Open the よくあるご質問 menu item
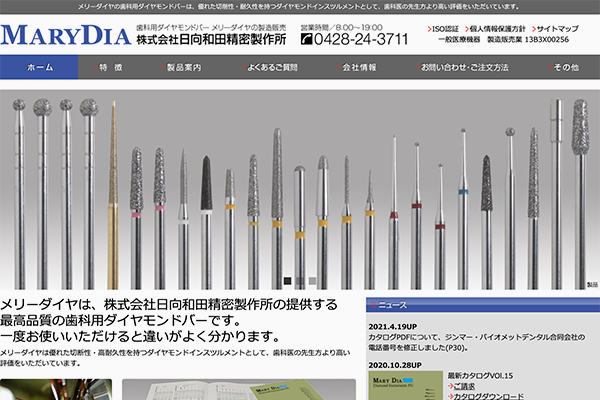Image resolution: width=600 pixels, height=400 pixels. pos(270,67)
